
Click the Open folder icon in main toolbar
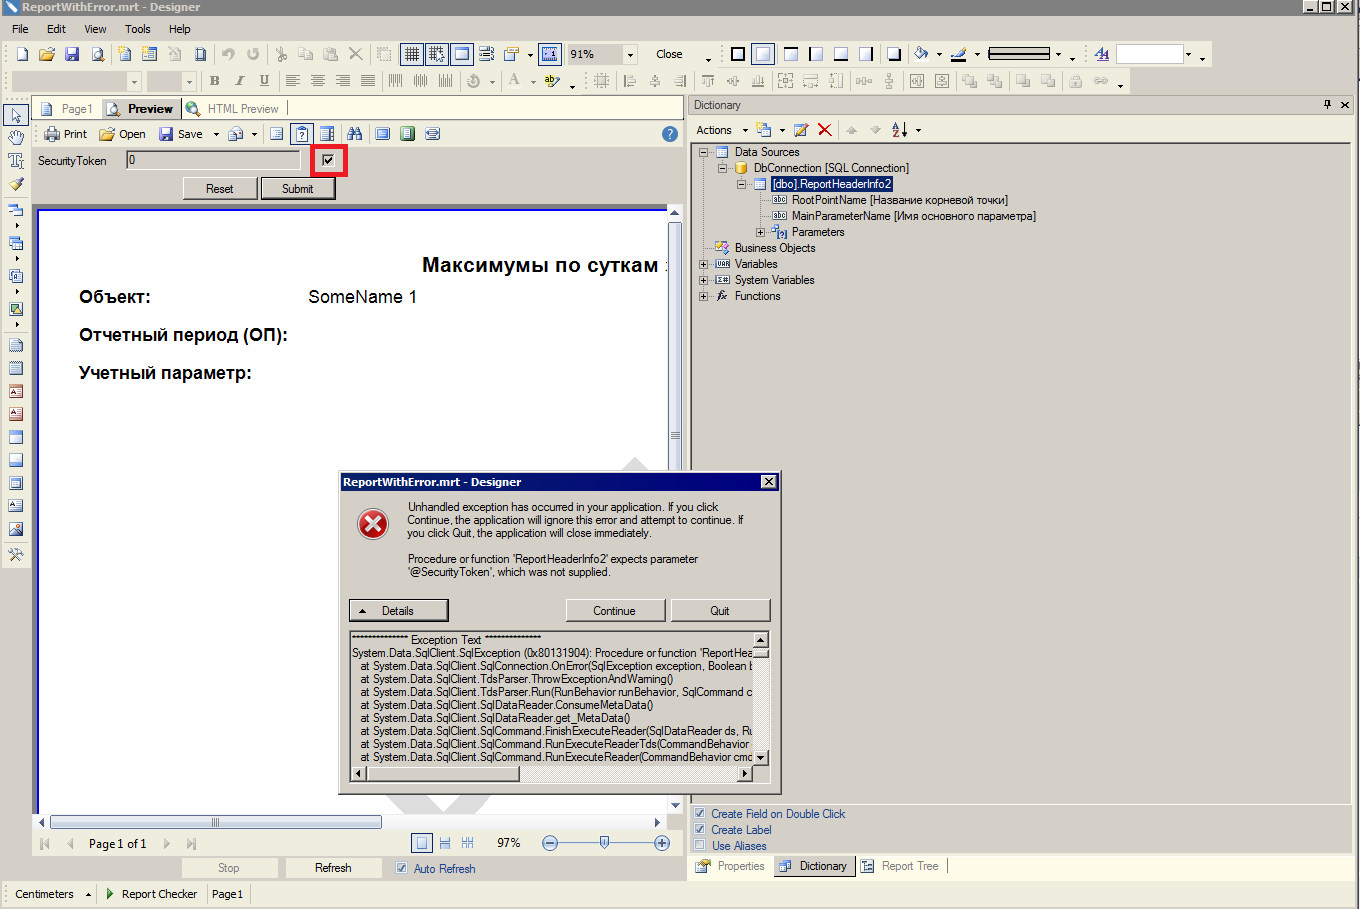[x=46, y=54]
